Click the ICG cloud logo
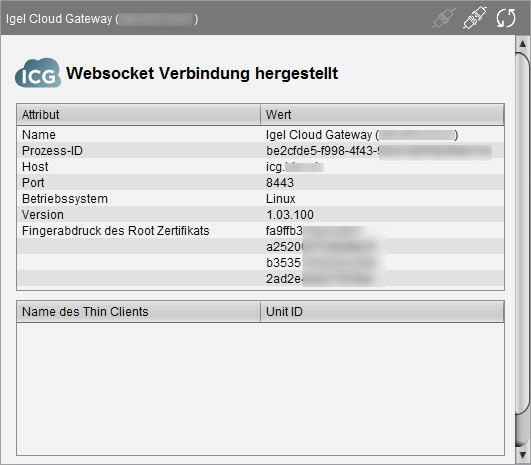Screen dimensions: 531x465 38,72
